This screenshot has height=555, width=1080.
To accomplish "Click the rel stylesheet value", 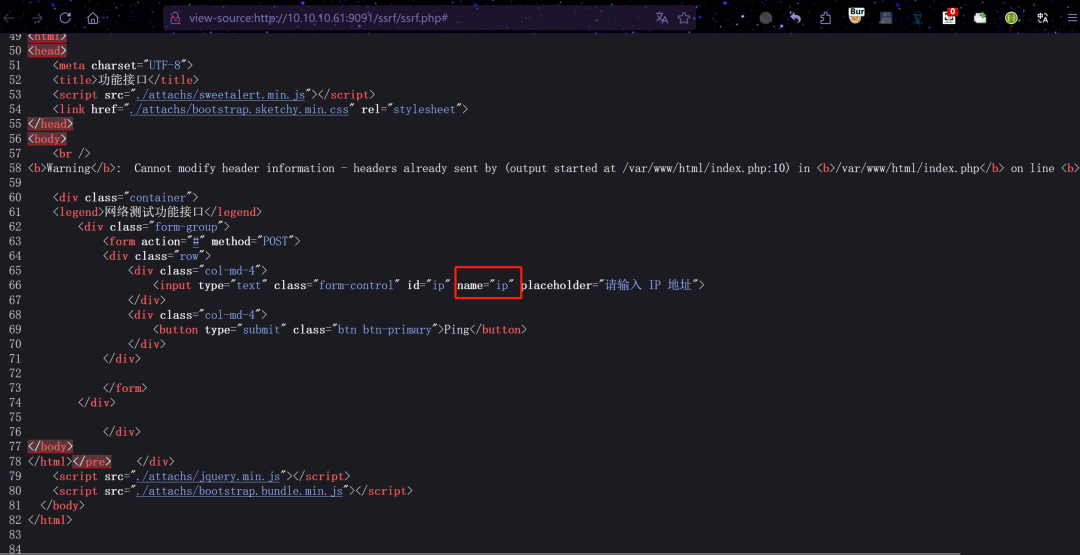I will [424, 109].
